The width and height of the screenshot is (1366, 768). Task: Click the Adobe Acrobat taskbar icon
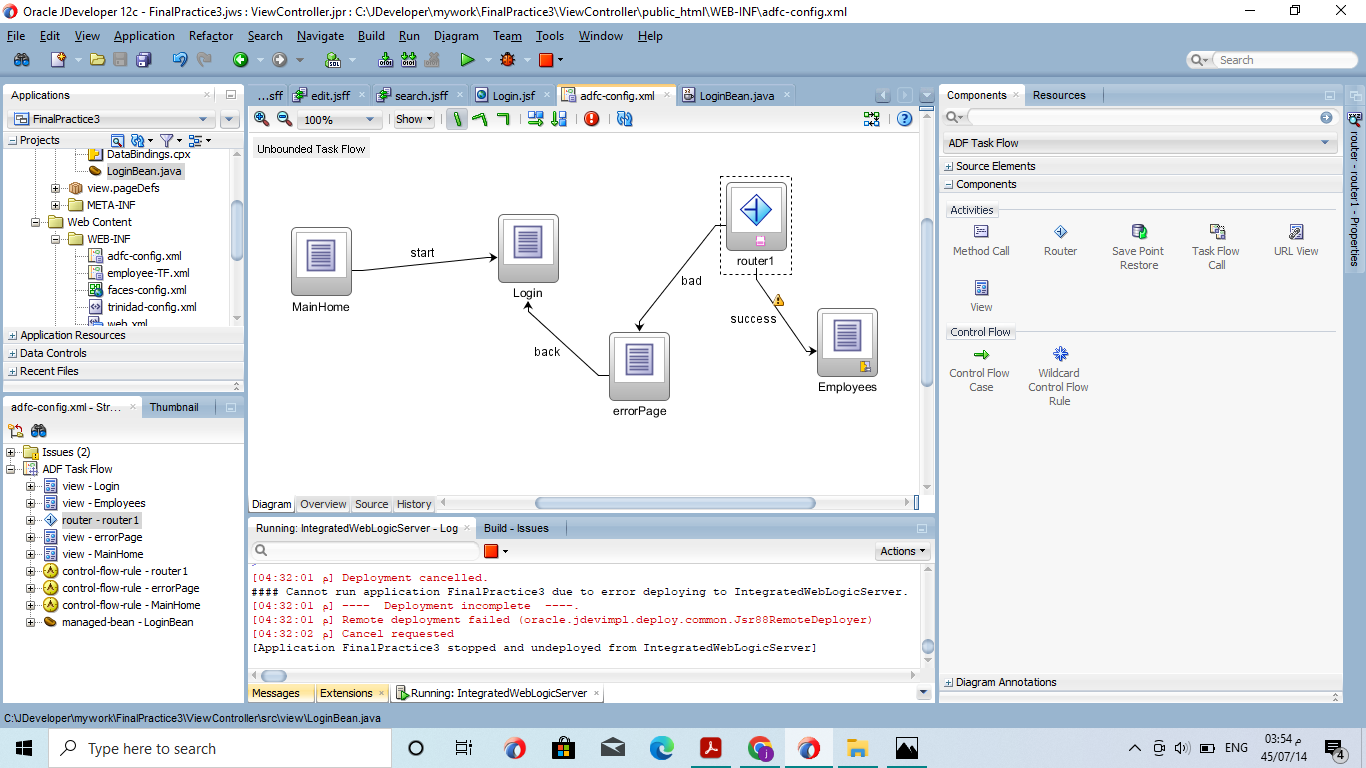[711, 748]
